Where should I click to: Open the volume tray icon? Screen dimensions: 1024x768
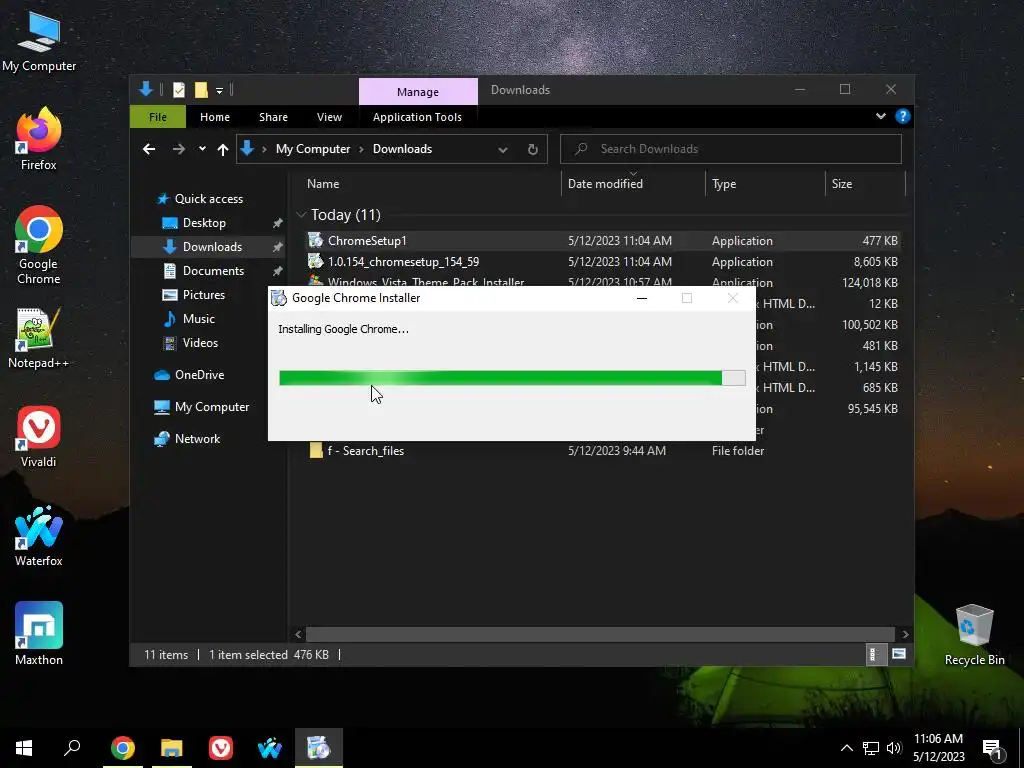coord(894,748)
